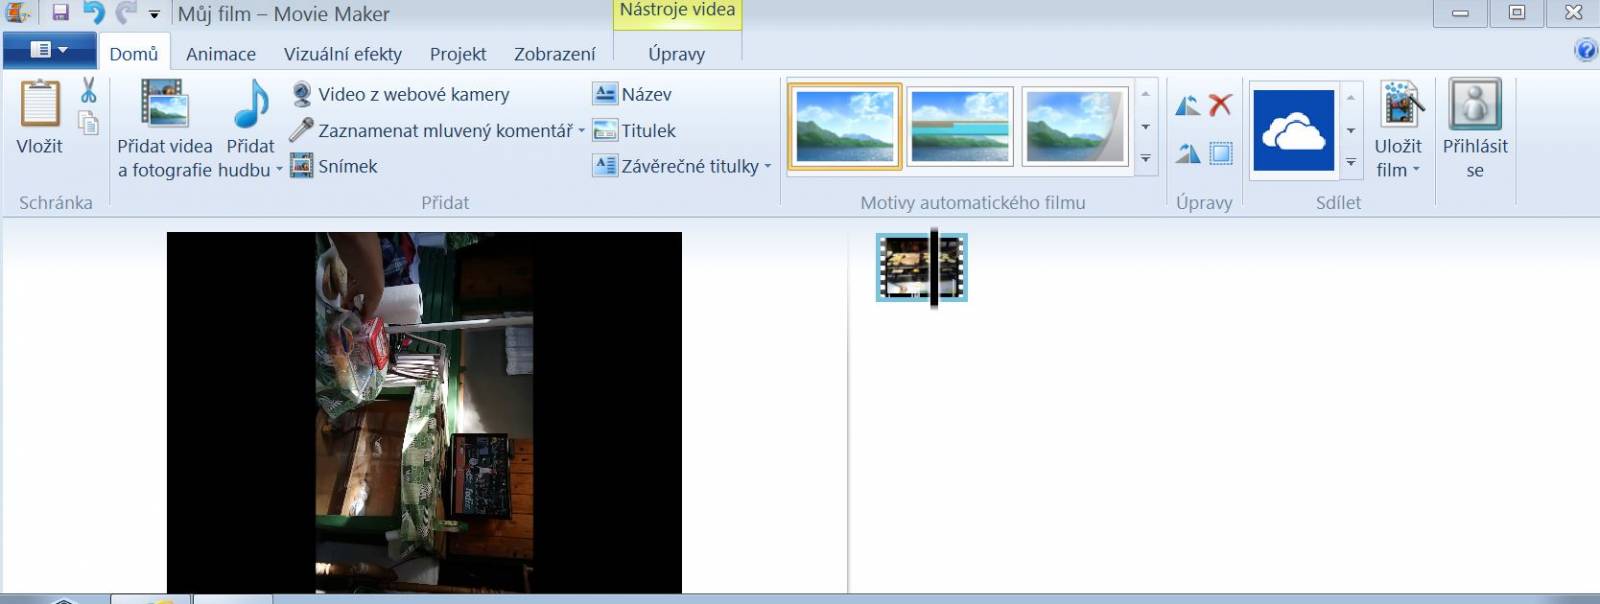The image size is (1600, 604).
Task: Choose the second AutoMovie theme thumbnail
Action: (x=960, y=126)
